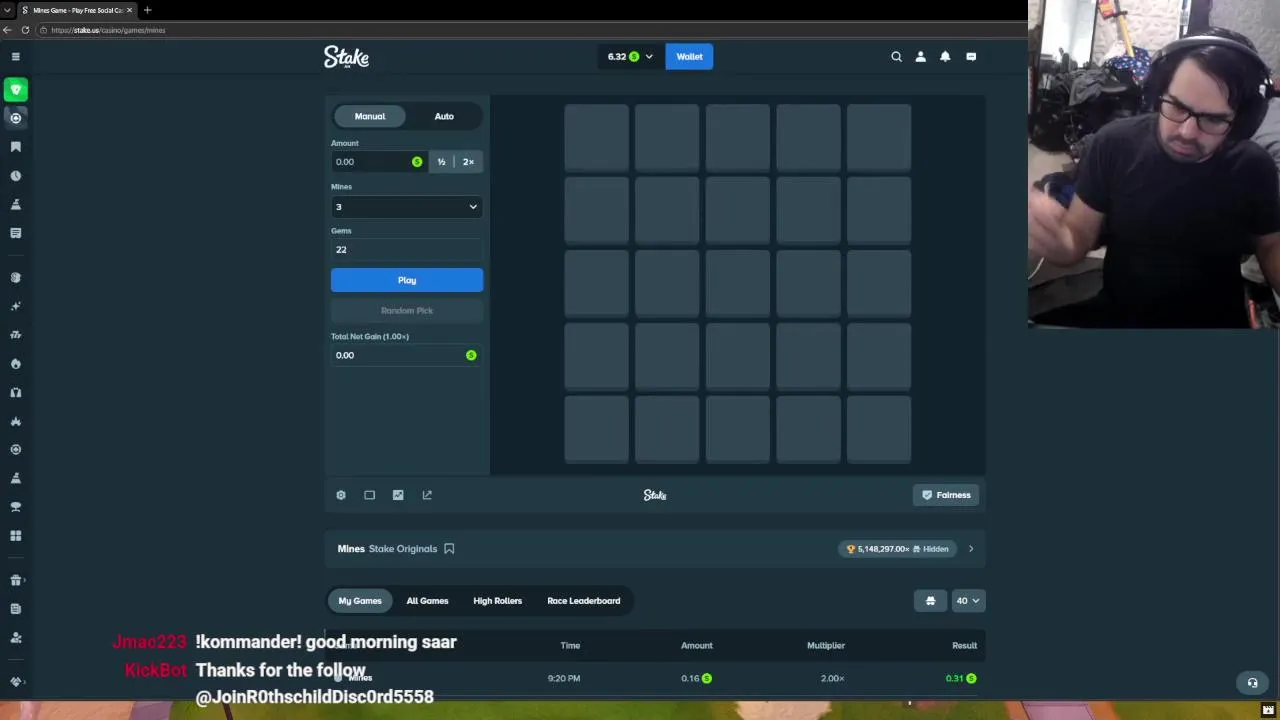The height and width of the screenshot is (720, 1280).
Task: Click the Stake Originals link
Action: coord(403,549)
